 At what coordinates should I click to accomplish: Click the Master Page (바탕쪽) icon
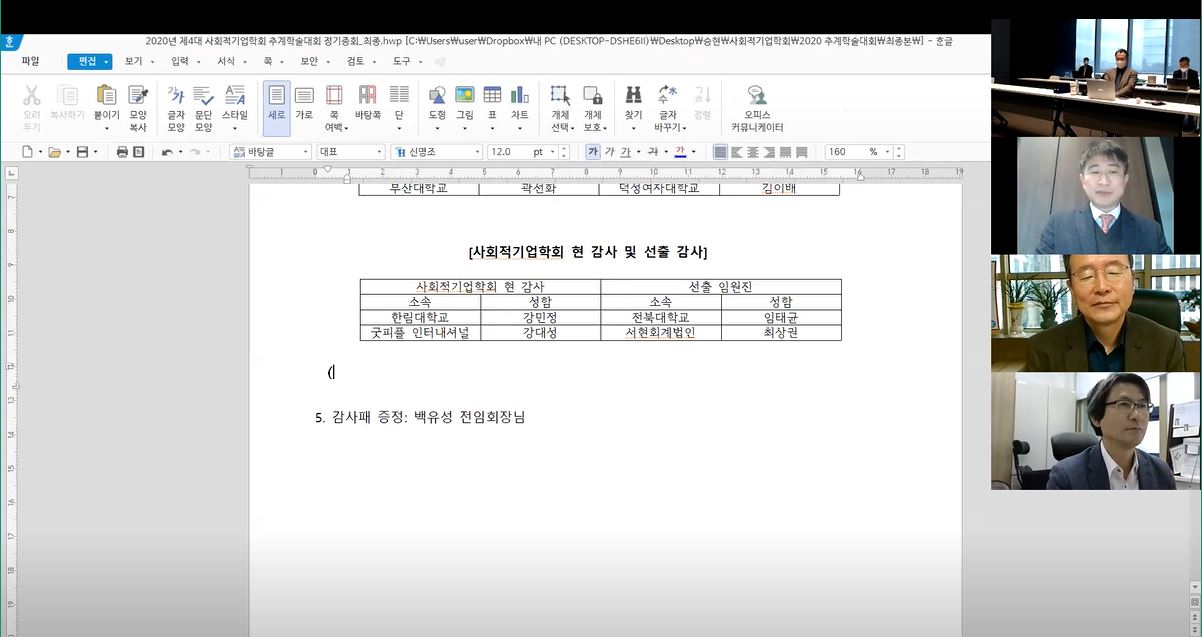(368, 96)
